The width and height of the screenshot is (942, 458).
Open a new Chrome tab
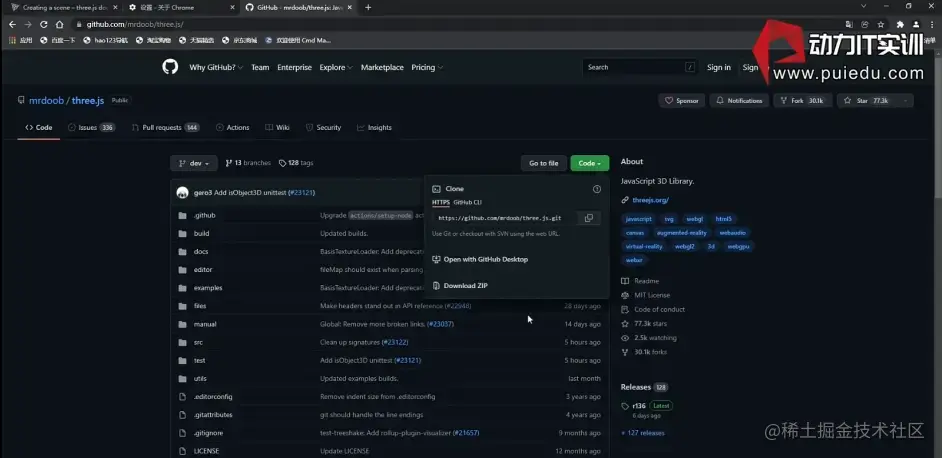click(368, 7)
